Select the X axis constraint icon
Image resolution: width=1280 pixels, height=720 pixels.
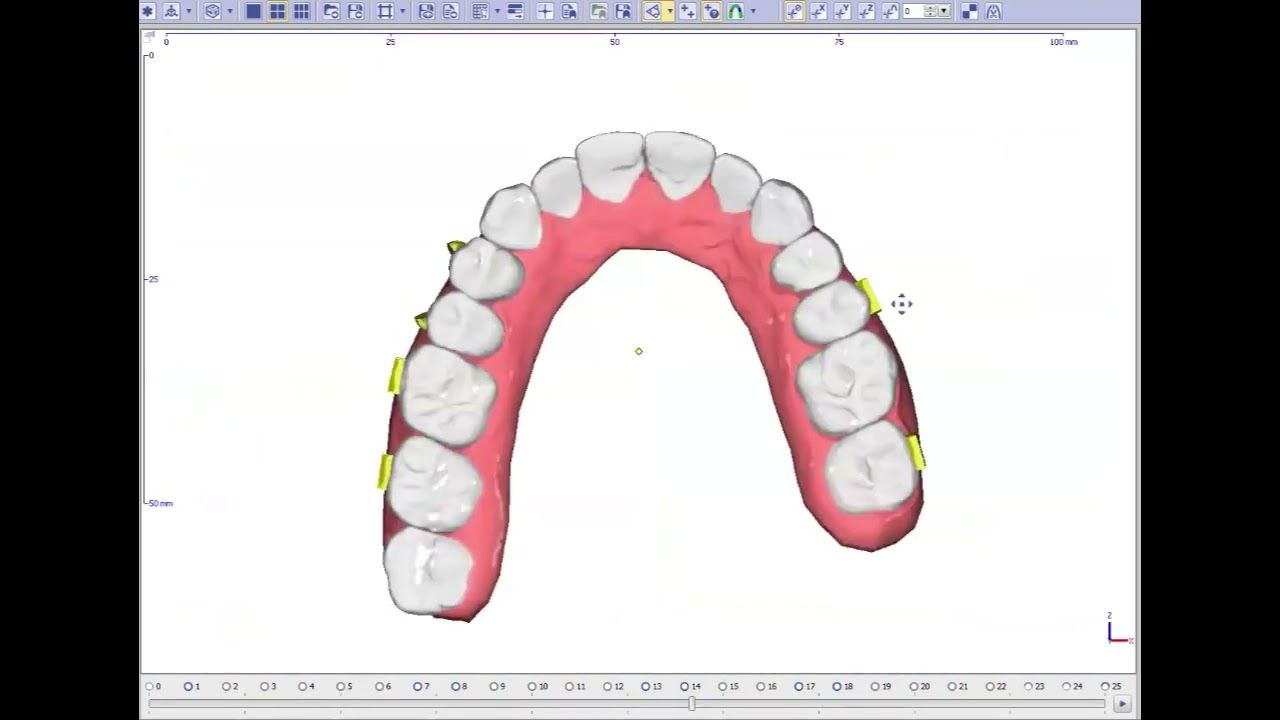pos(818,12)
